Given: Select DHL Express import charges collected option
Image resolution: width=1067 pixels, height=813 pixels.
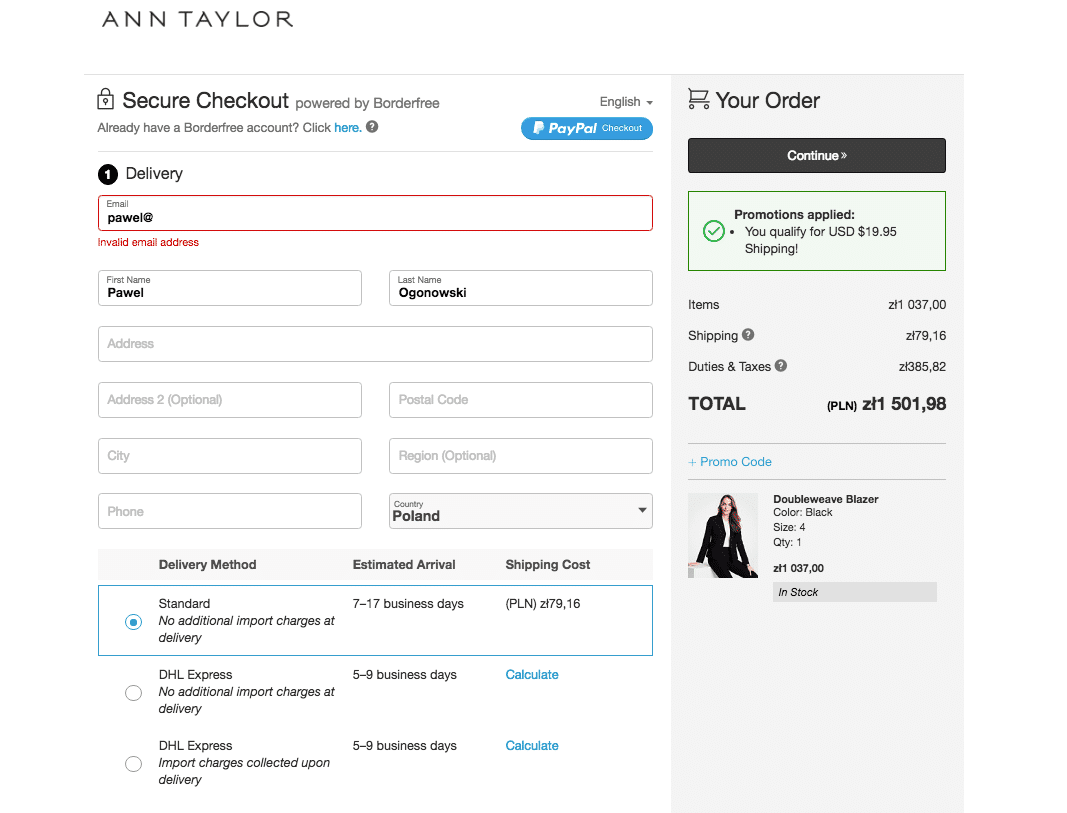Looking at the screenshot, I should (x=133, y=763).
